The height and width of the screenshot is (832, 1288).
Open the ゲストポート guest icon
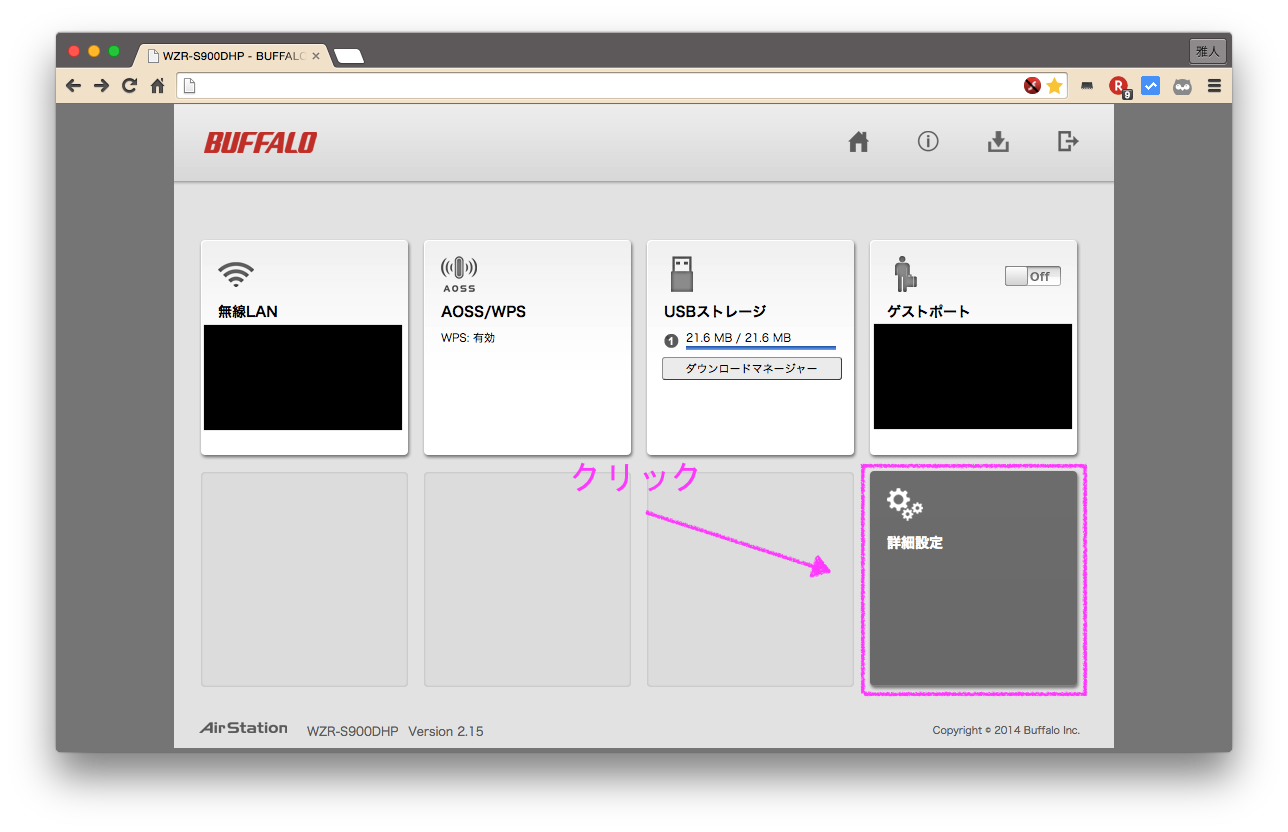906,274
